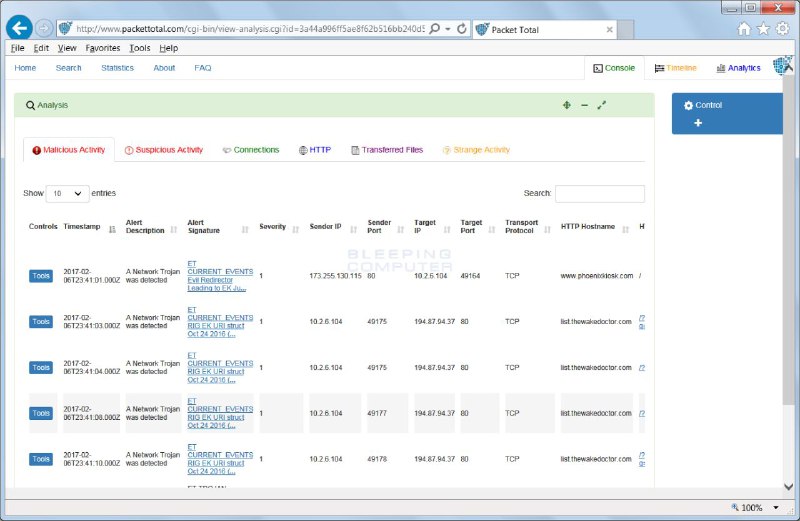
Task: Expand the Analysis panel to fullscreen
Action: 602,105
